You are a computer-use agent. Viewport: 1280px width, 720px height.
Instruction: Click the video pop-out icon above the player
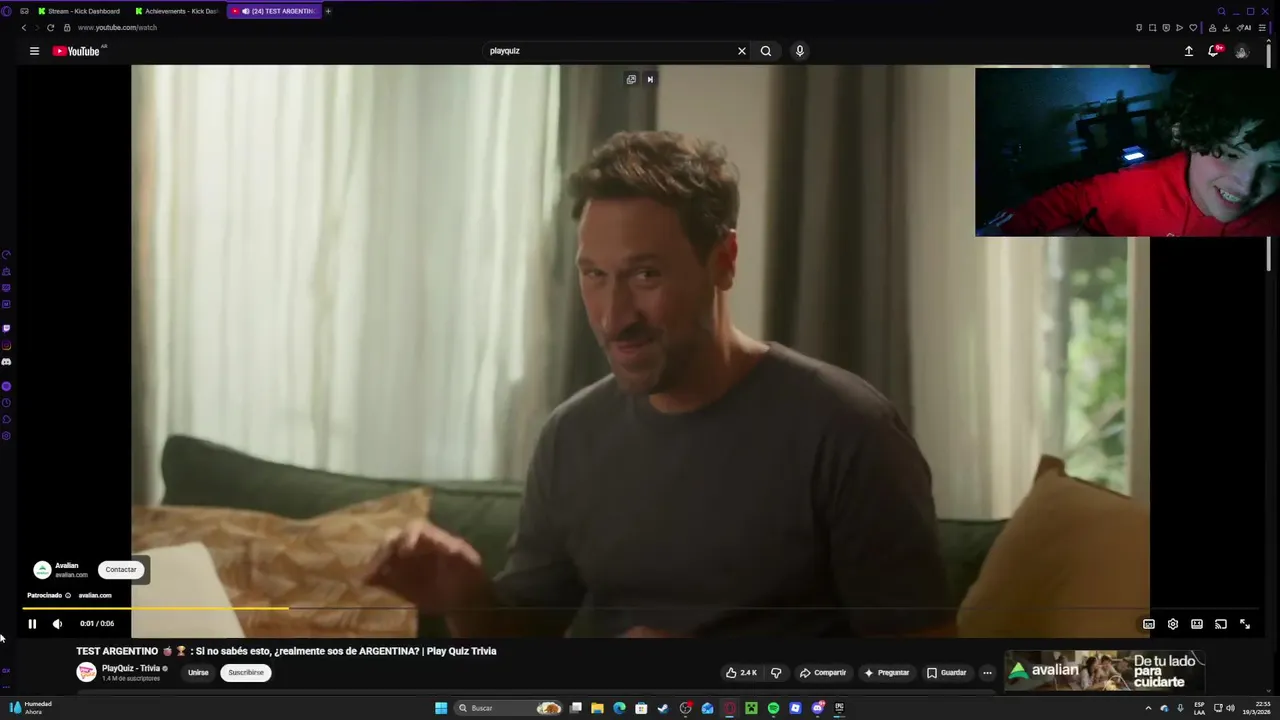pyautogui.click(x=631, y=79)
